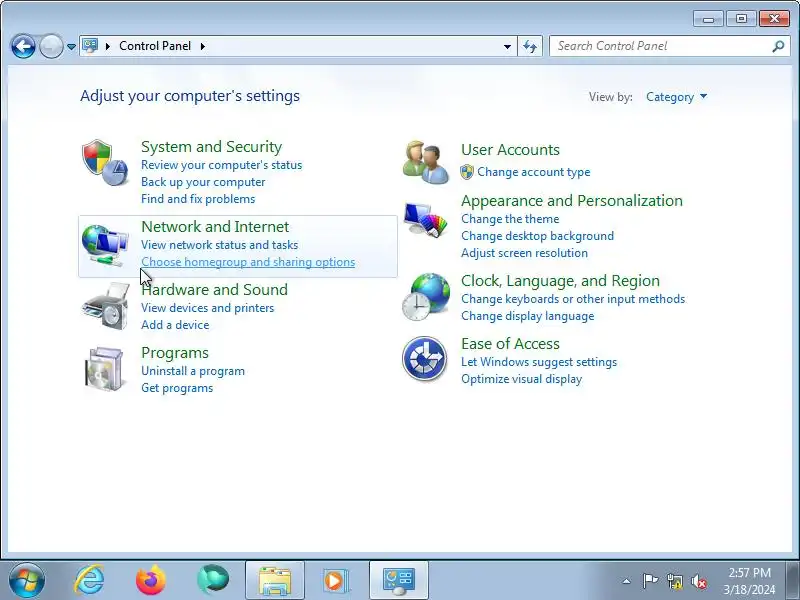
Task: Open the Clock, Language, and Region globe icon
Action: (426, 297)
